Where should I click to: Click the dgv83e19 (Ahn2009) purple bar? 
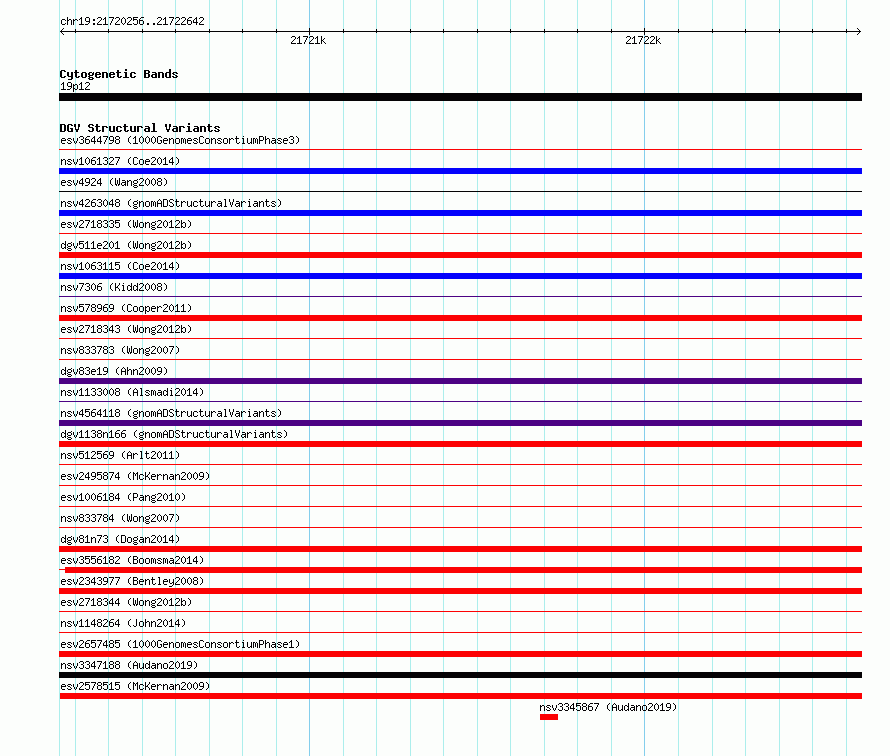pyautogui.click(x=460, y=381)
